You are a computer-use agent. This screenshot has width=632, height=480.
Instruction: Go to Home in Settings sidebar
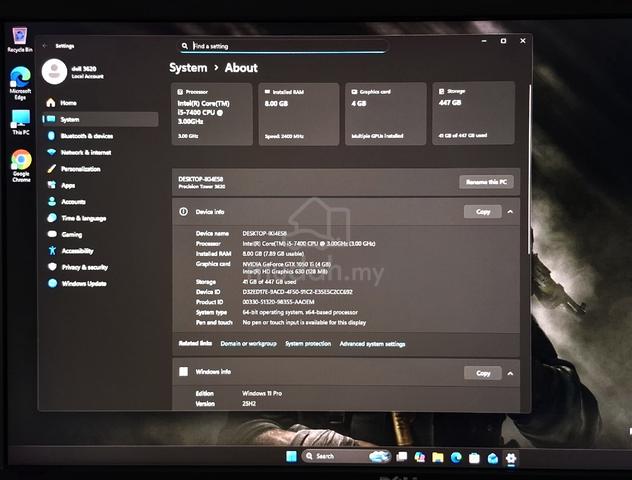point(100,103)
